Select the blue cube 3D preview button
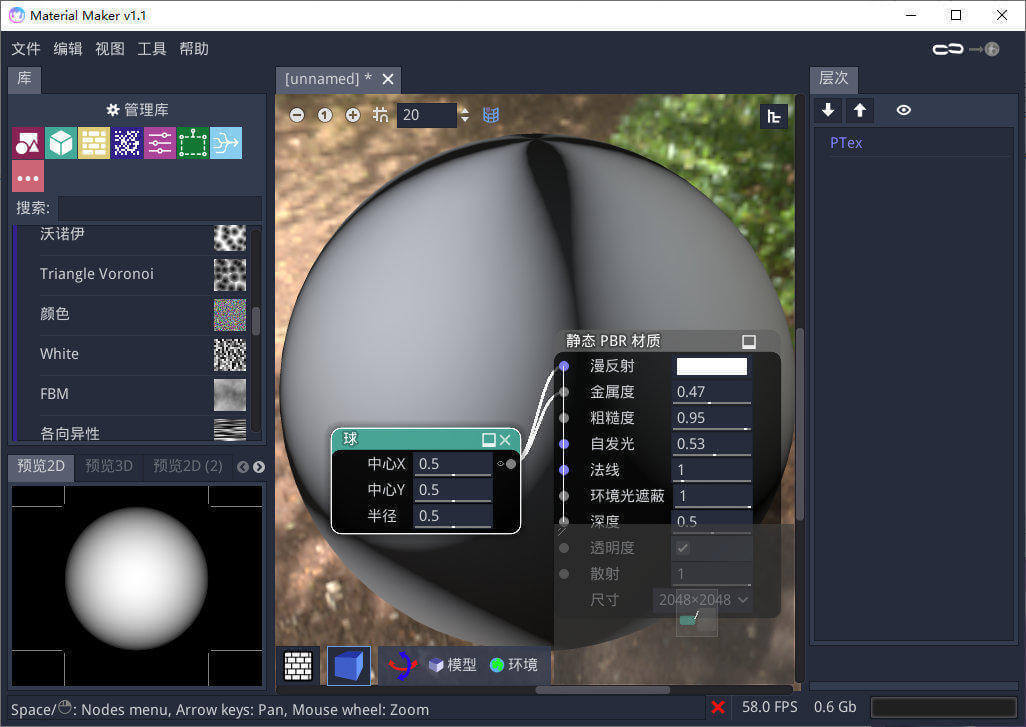This screenshot has height=727, width=1026. pos(349,666)
